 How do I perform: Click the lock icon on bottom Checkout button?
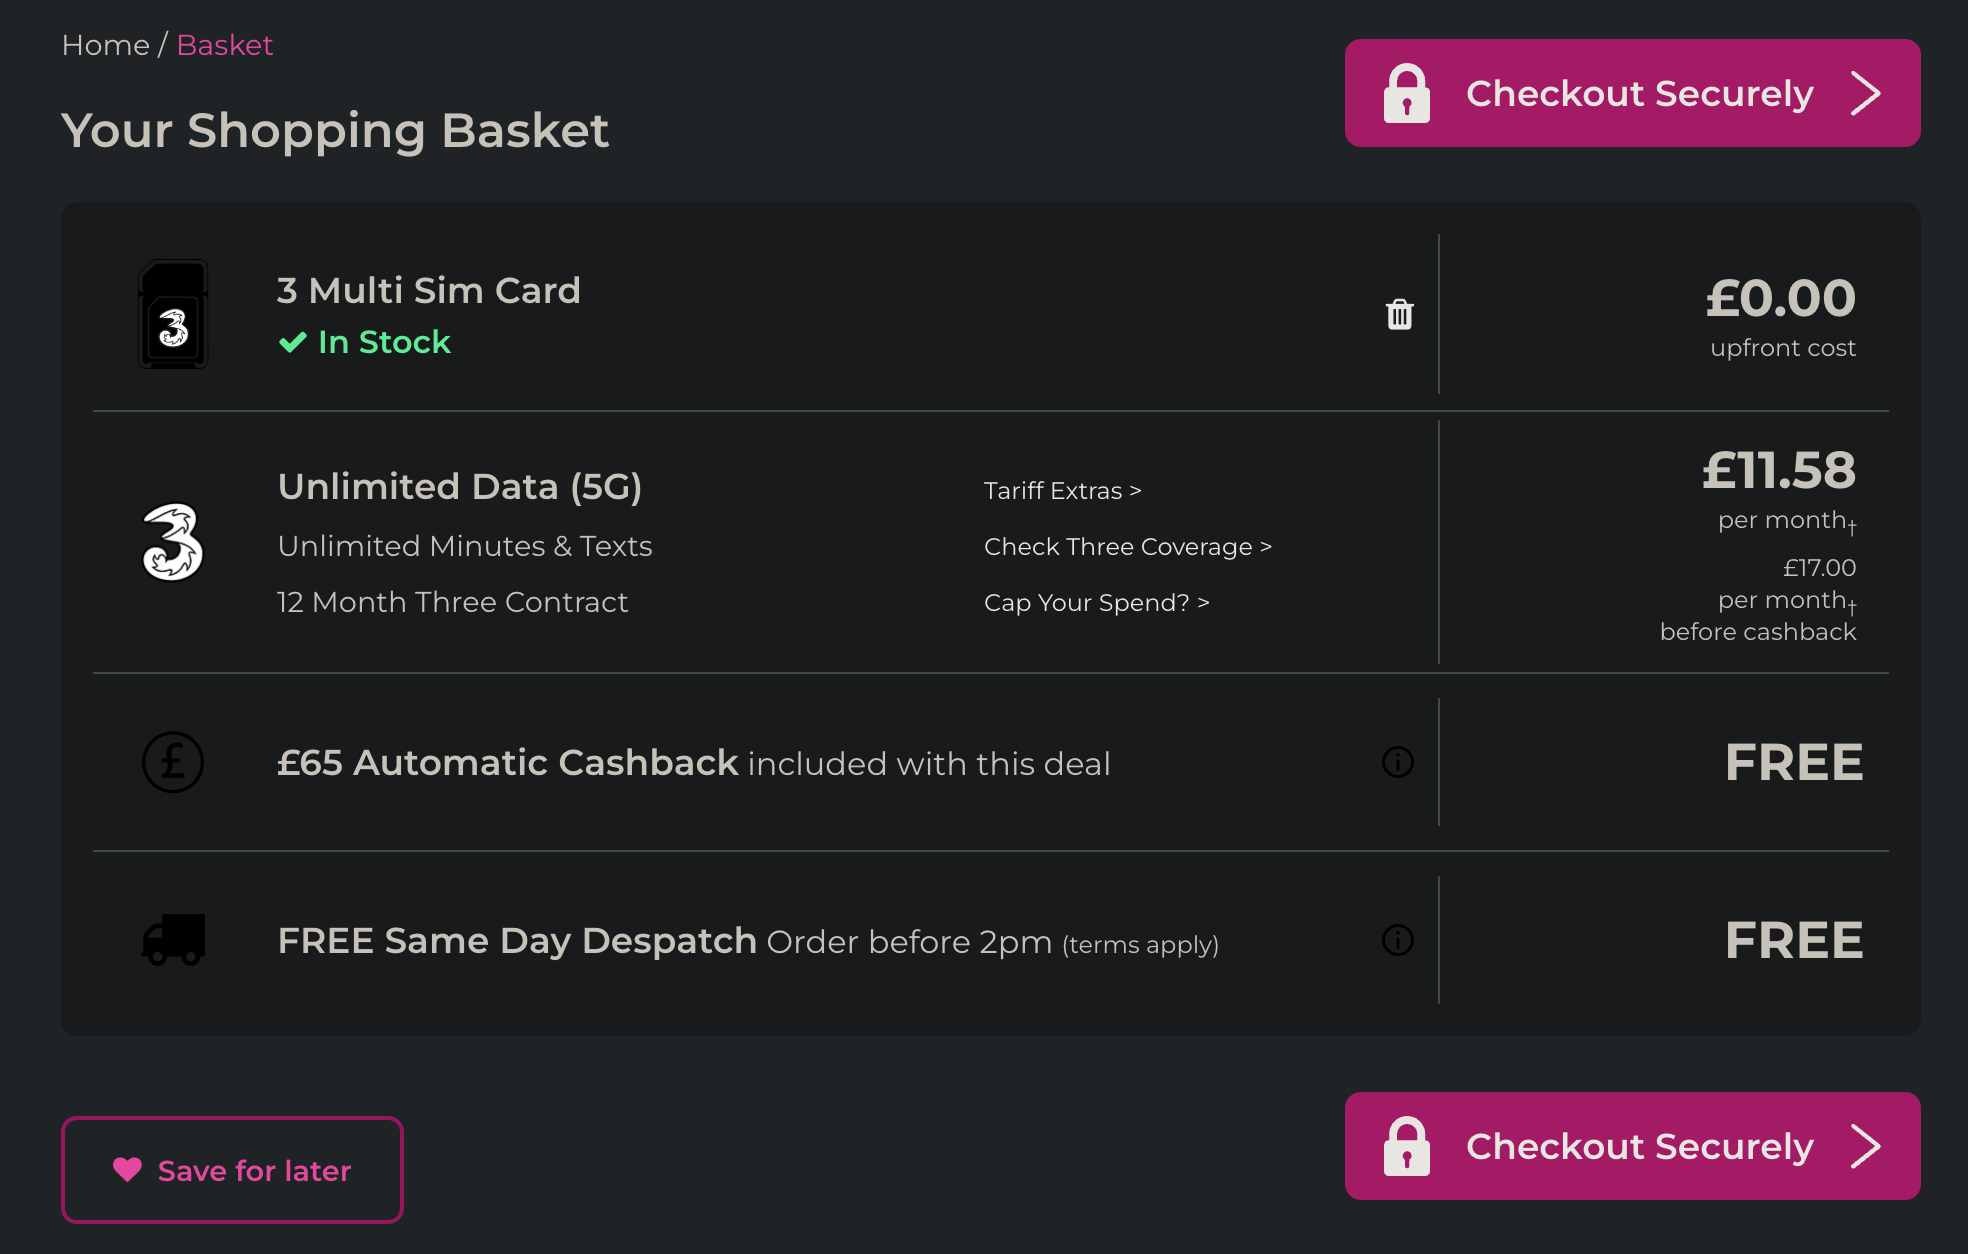point(1406,1146)
